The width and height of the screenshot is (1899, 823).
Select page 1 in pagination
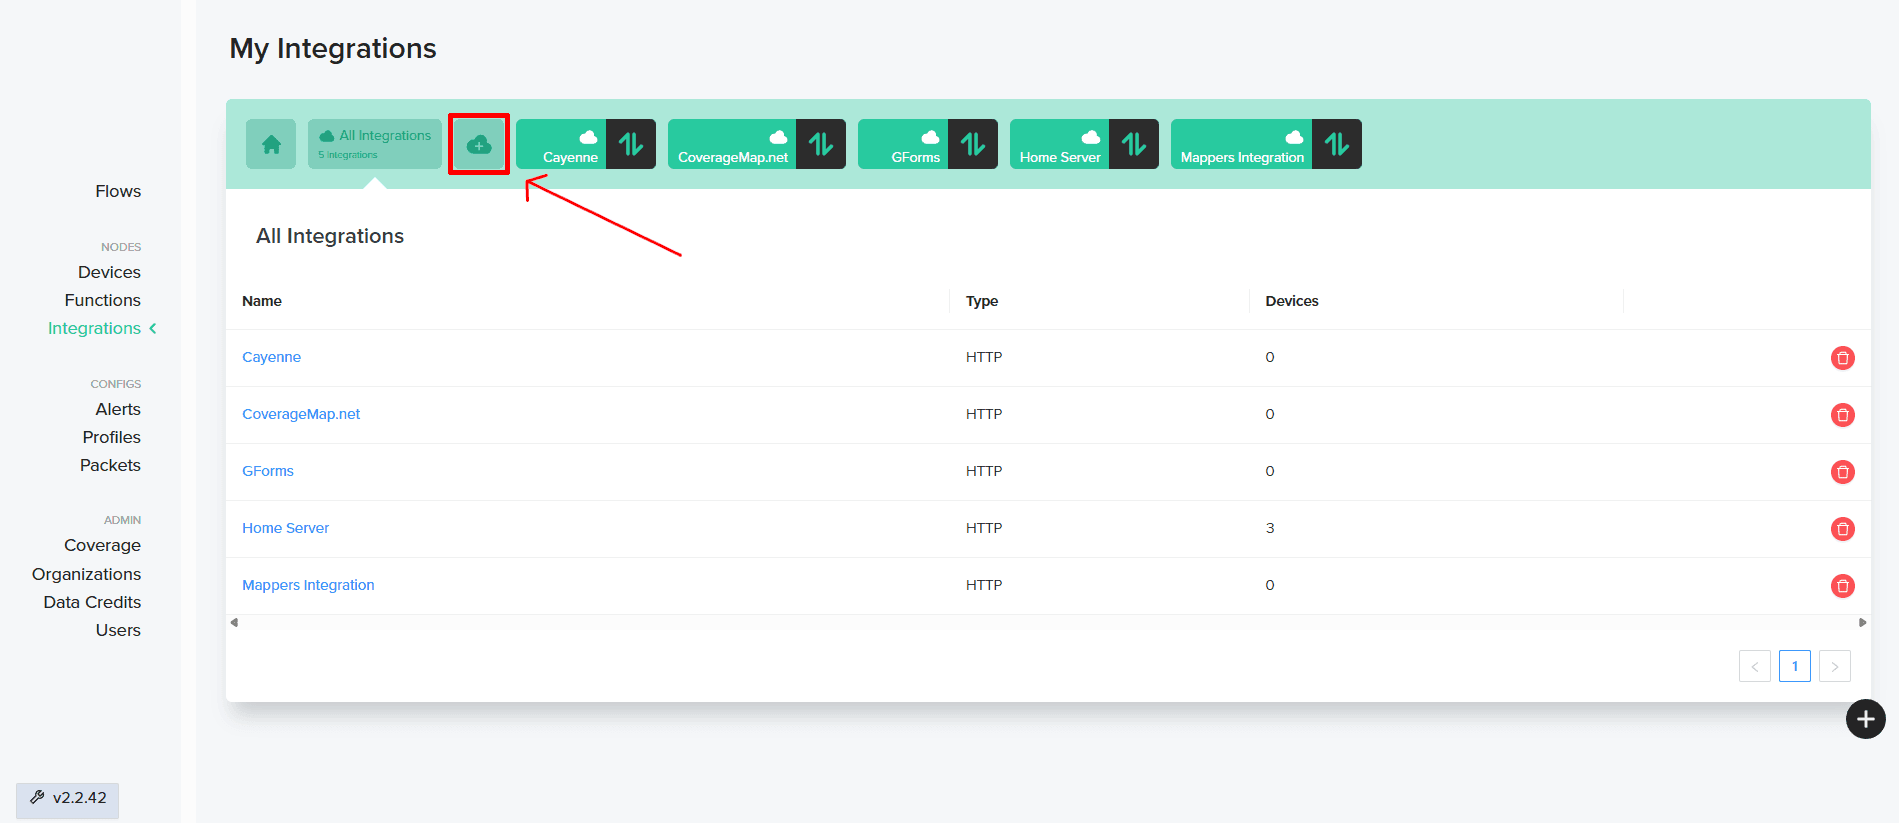coord(1795,666)
